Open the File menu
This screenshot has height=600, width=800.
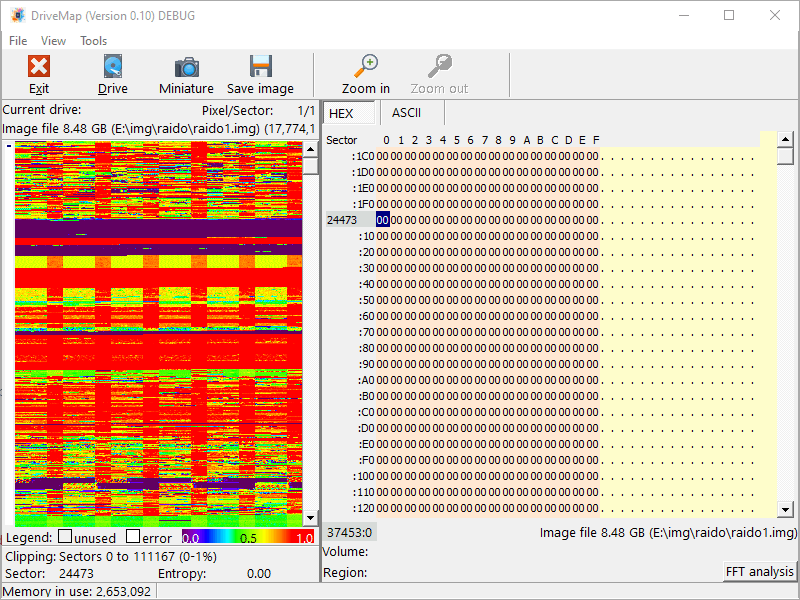[x=18, y=41]
